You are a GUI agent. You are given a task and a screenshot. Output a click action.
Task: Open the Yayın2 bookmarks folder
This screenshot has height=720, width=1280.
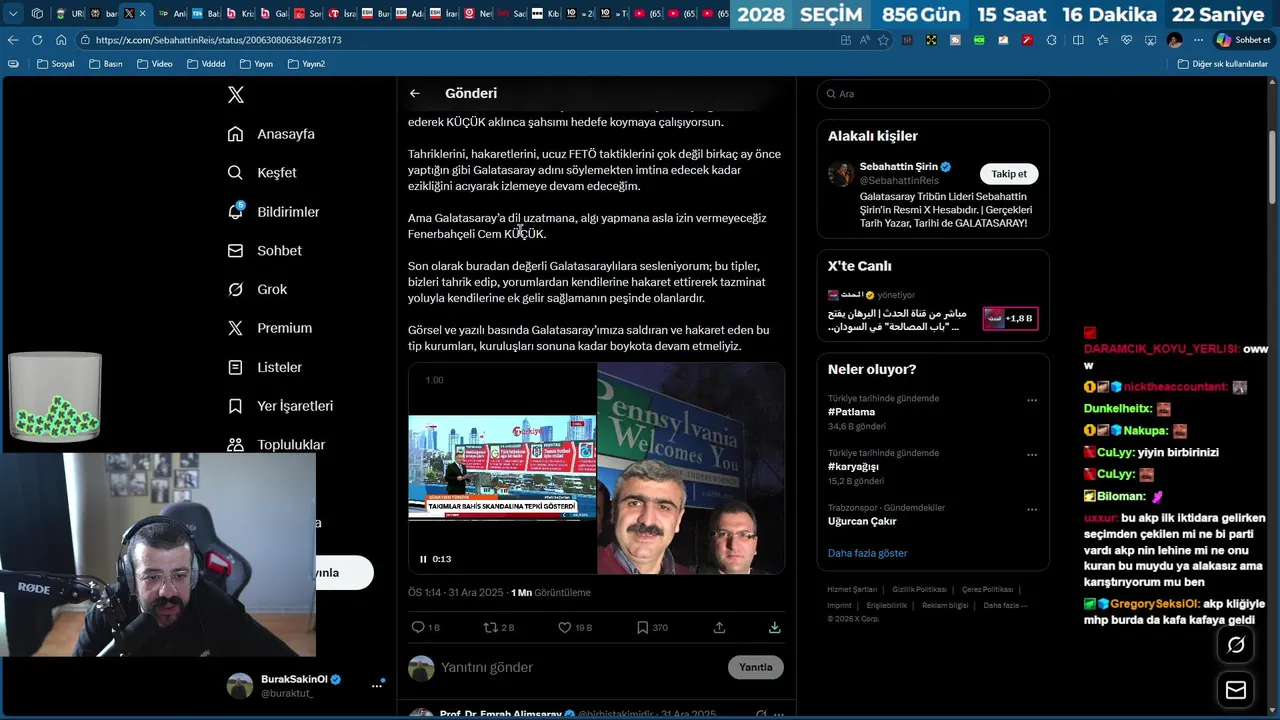coord(306,64)
